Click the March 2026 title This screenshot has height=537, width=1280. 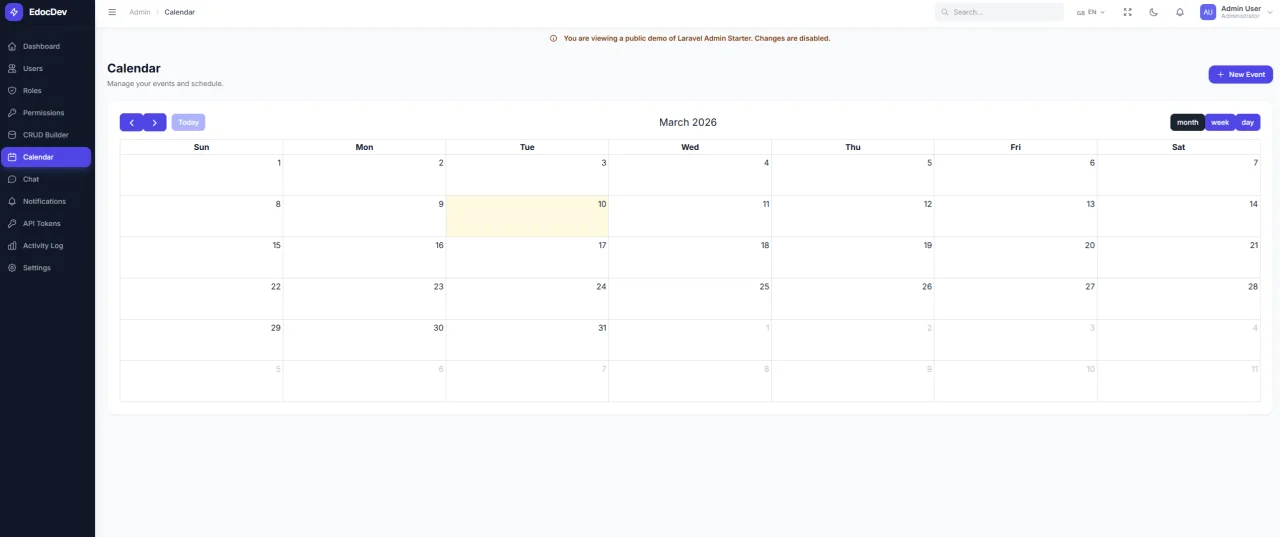pyautogui.click(x=688, y=122)
